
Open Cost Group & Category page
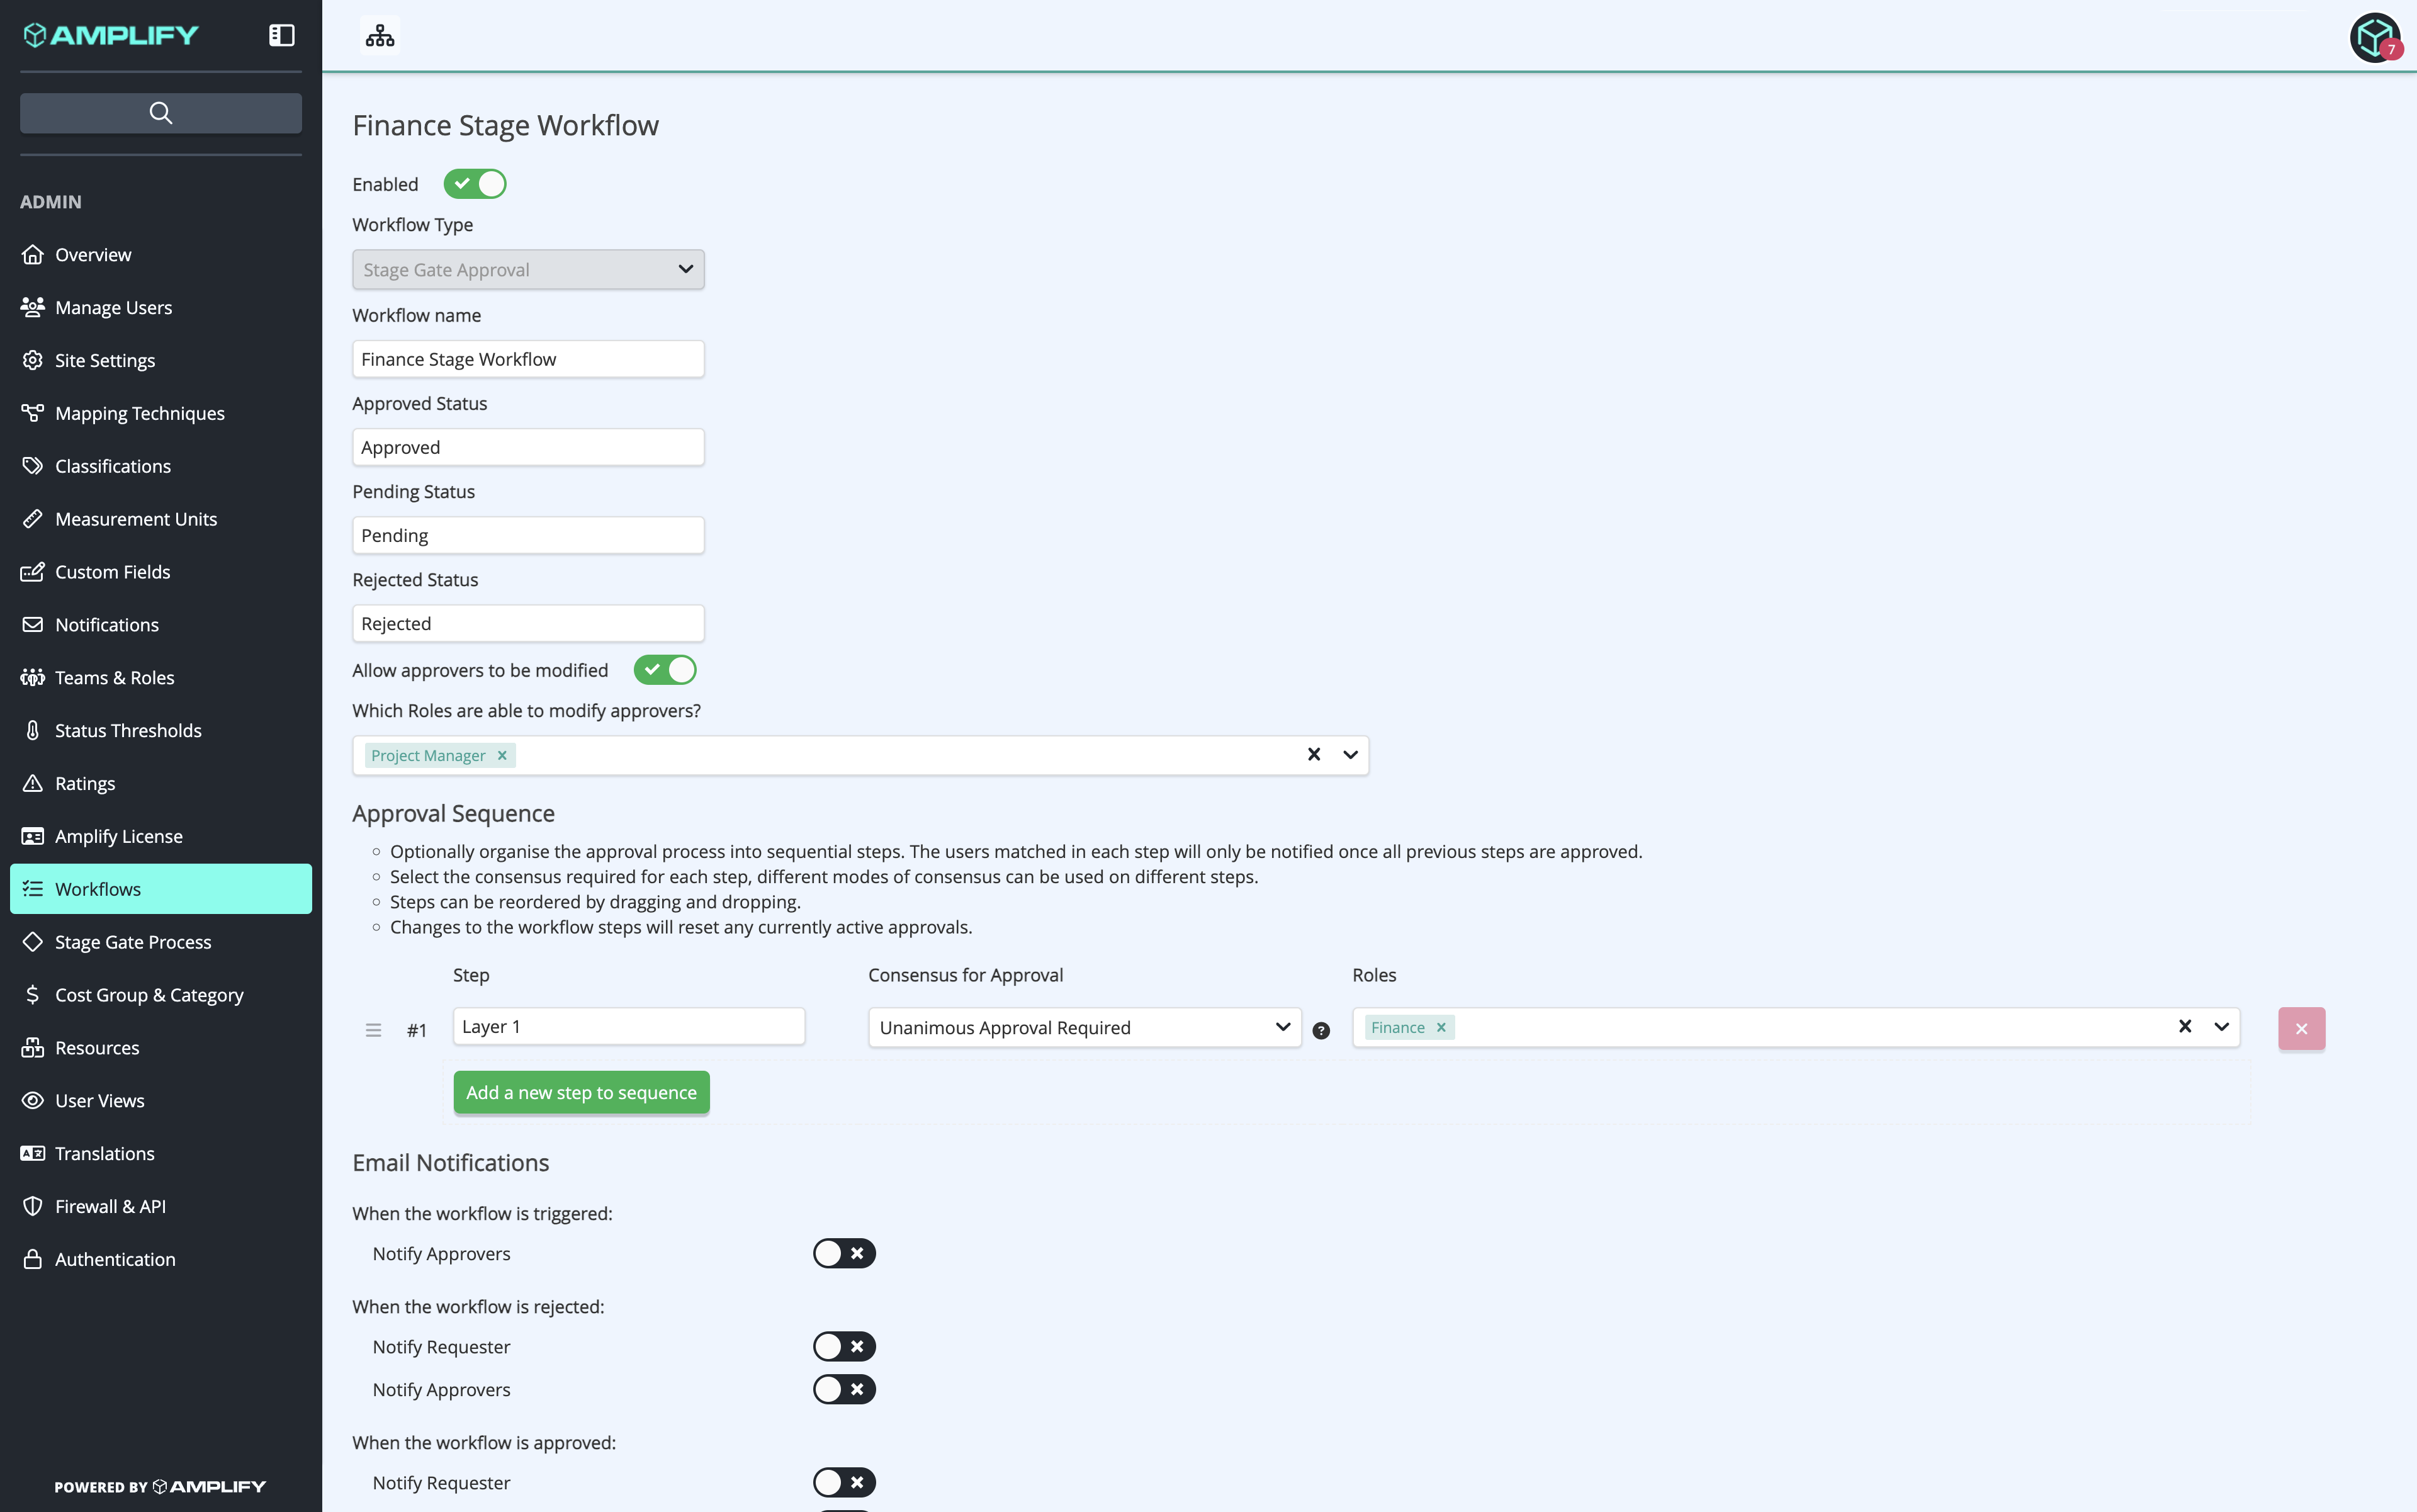point(161,995)
